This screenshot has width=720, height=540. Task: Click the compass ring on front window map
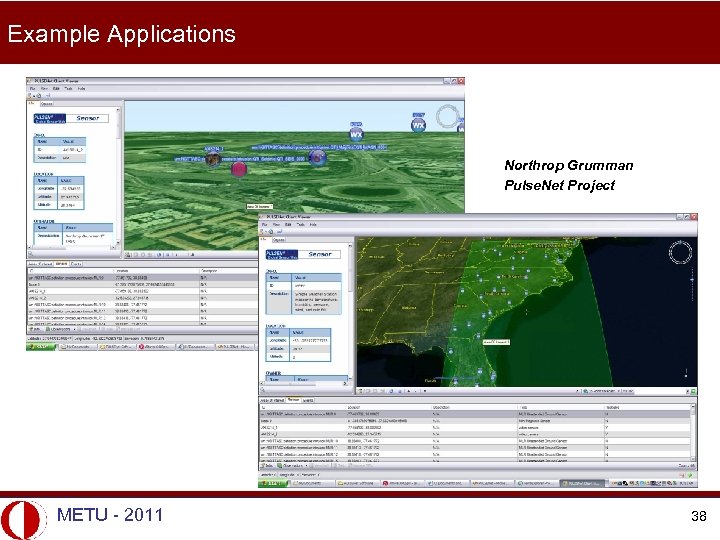[680, 252]
